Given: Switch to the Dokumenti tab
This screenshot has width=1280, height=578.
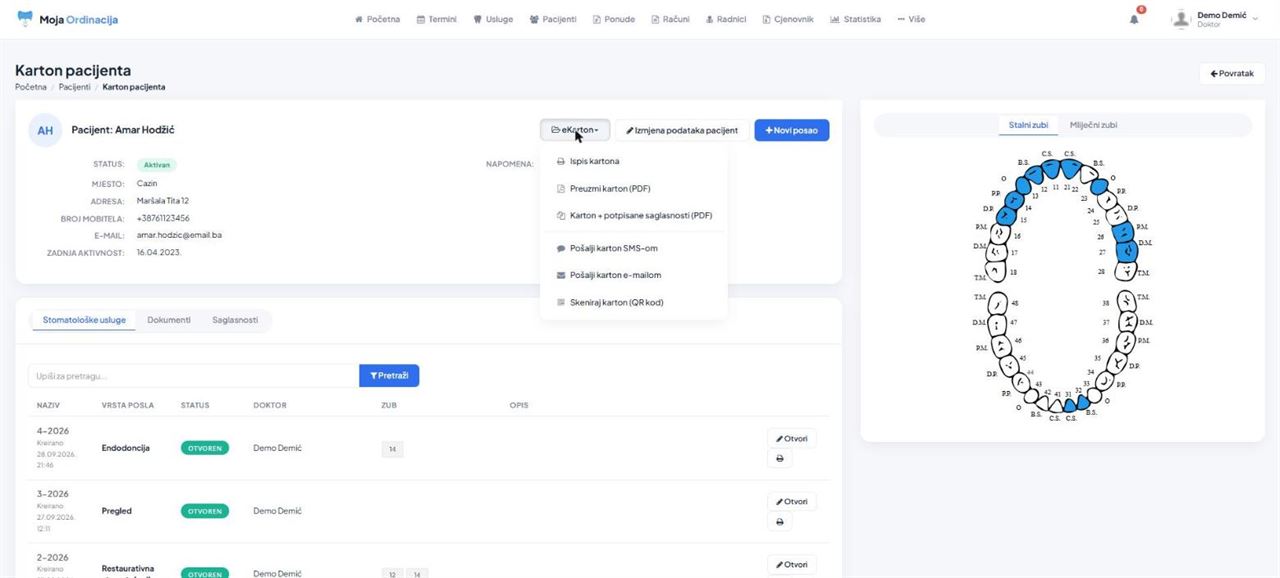Looking at the screenshot, I should [169, 320].
